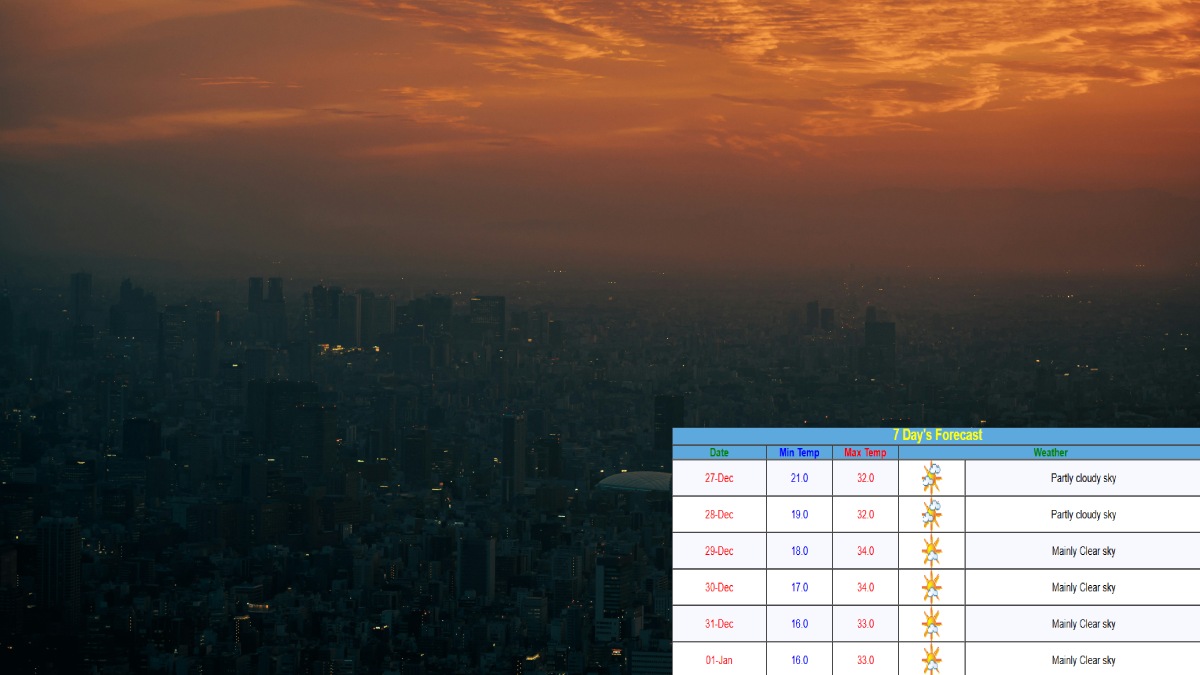Image resolution: width=1200 pixels, height=675 pixels.
Task: Click the 31-Dec weather icon
Action: (x=931, y=624)
